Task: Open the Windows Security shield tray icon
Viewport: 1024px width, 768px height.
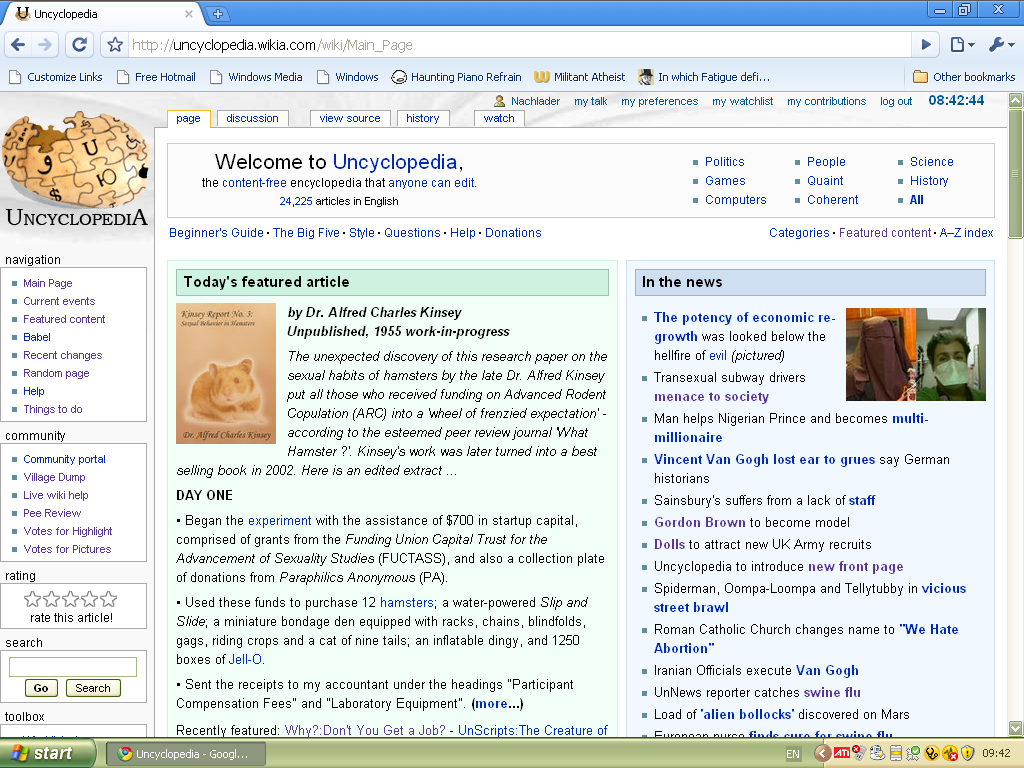Action: (x=966, y=753)
